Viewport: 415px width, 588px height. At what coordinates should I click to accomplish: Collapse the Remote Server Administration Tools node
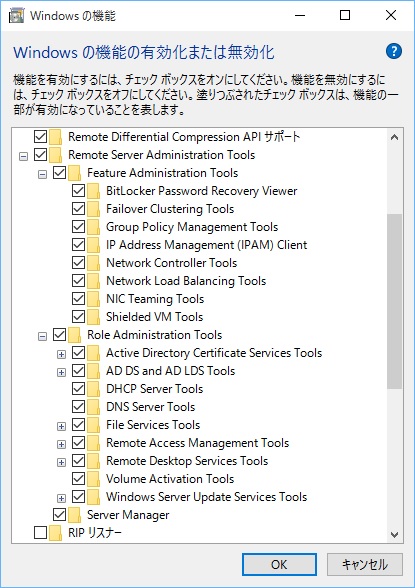(23, 156)
